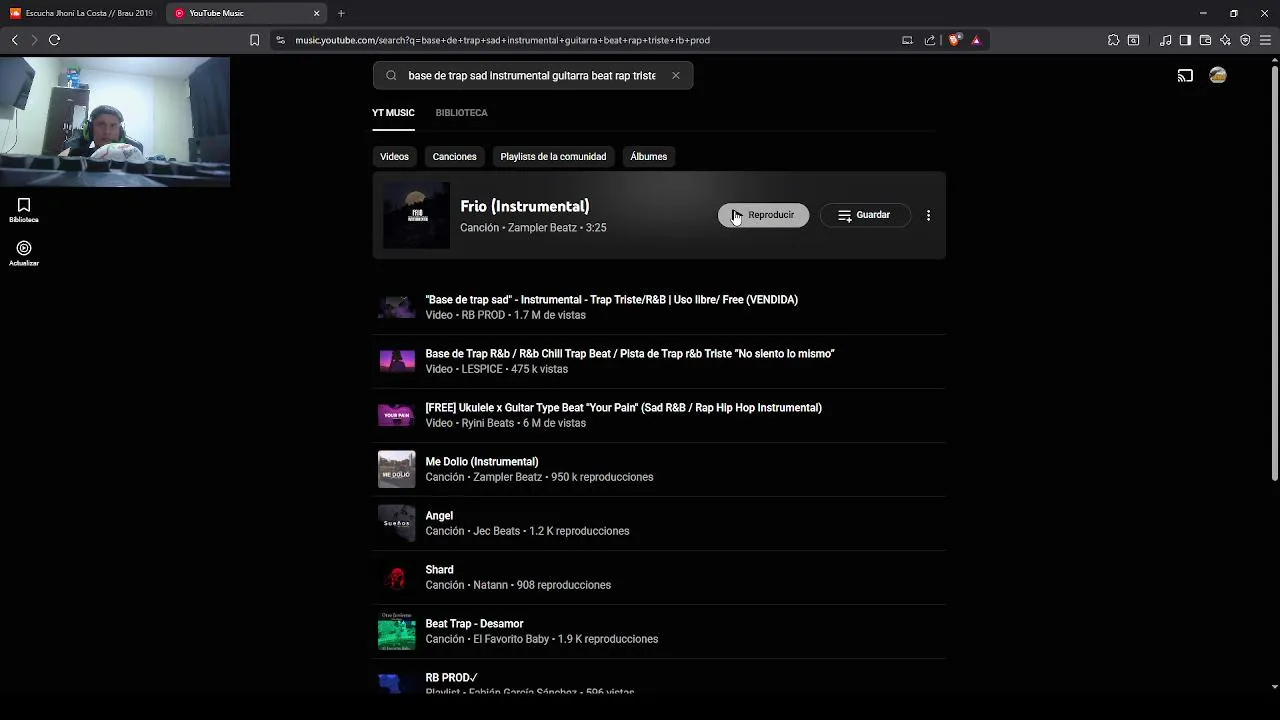Bookmark this page in the address bar

point(254,40)
